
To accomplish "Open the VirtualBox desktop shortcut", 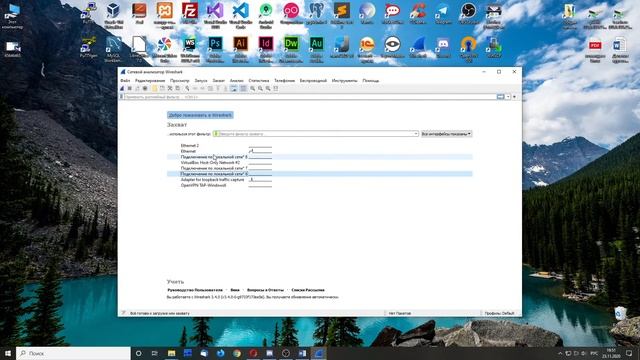I will click(113, 14).
